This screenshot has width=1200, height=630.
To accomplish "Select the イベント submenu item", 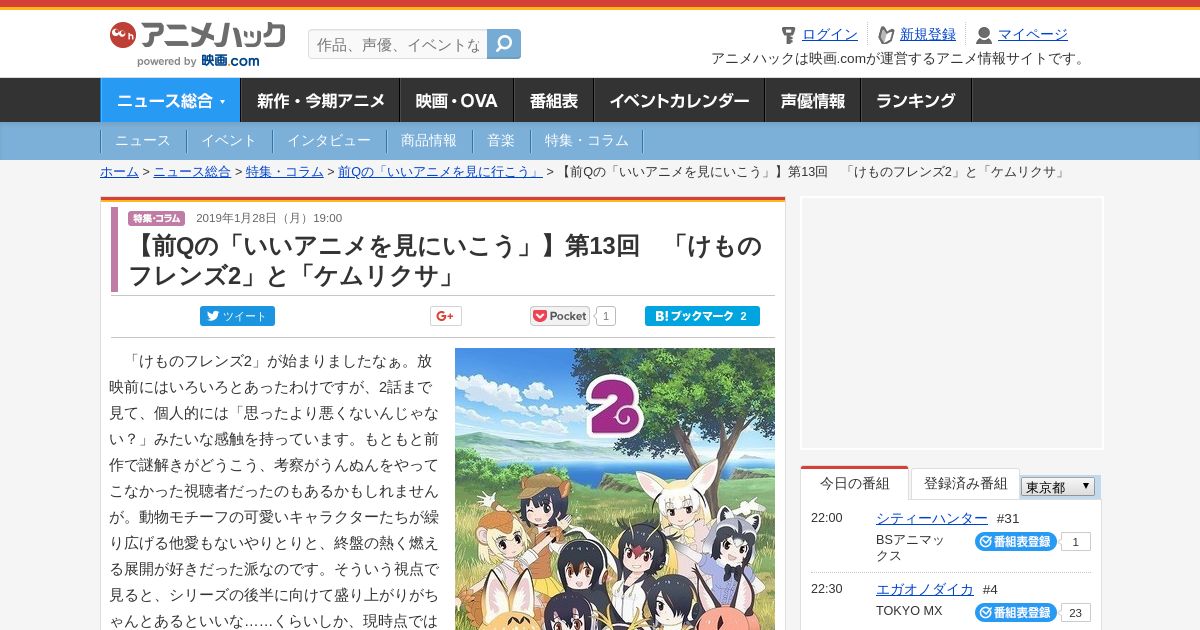I will (x=229, y=141).
